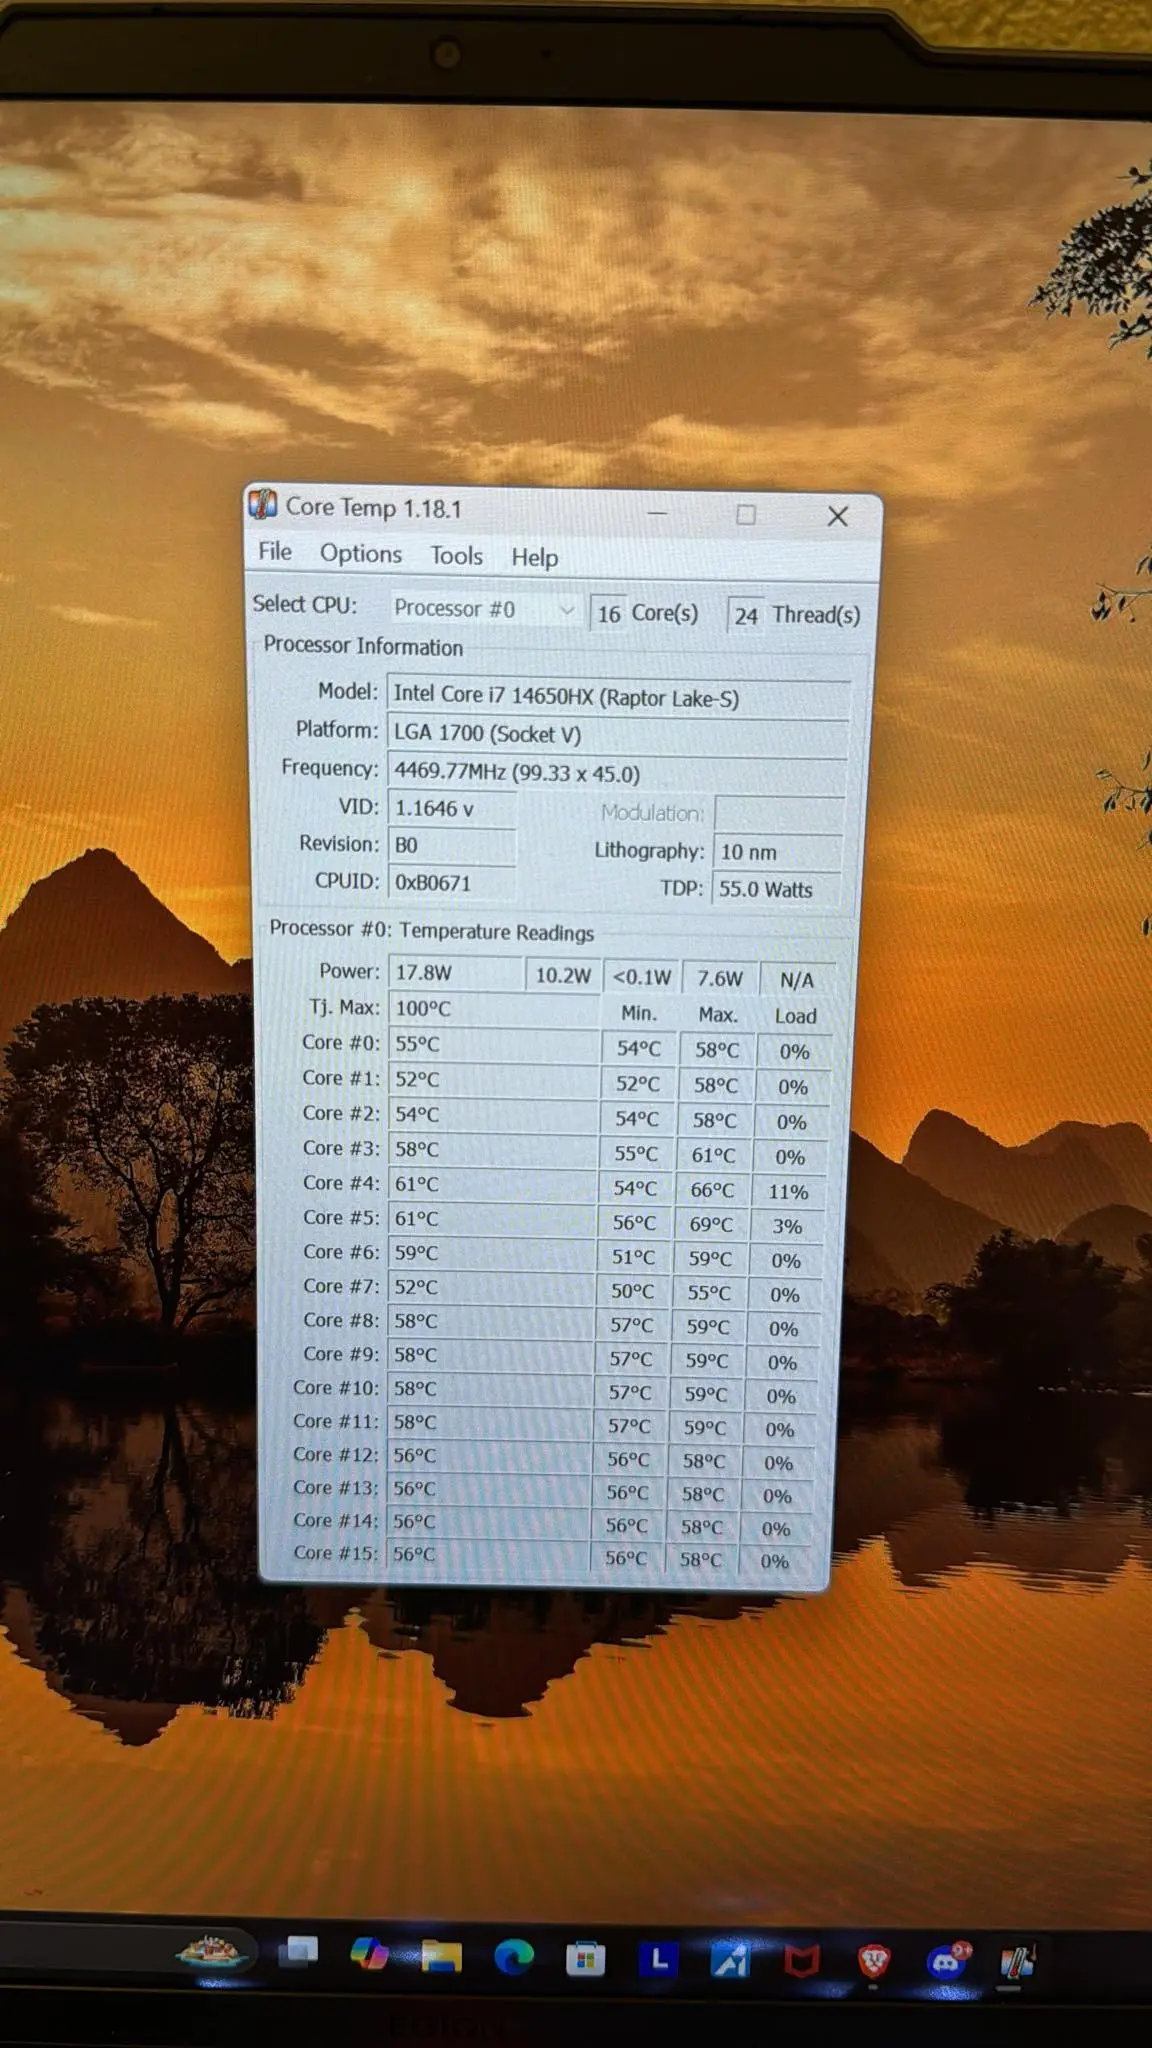Image resolution: width=1152 pixels, height=2048 pixels.
Task: Click Core #12 current temperature 56°C
Action: [488, 1455]
